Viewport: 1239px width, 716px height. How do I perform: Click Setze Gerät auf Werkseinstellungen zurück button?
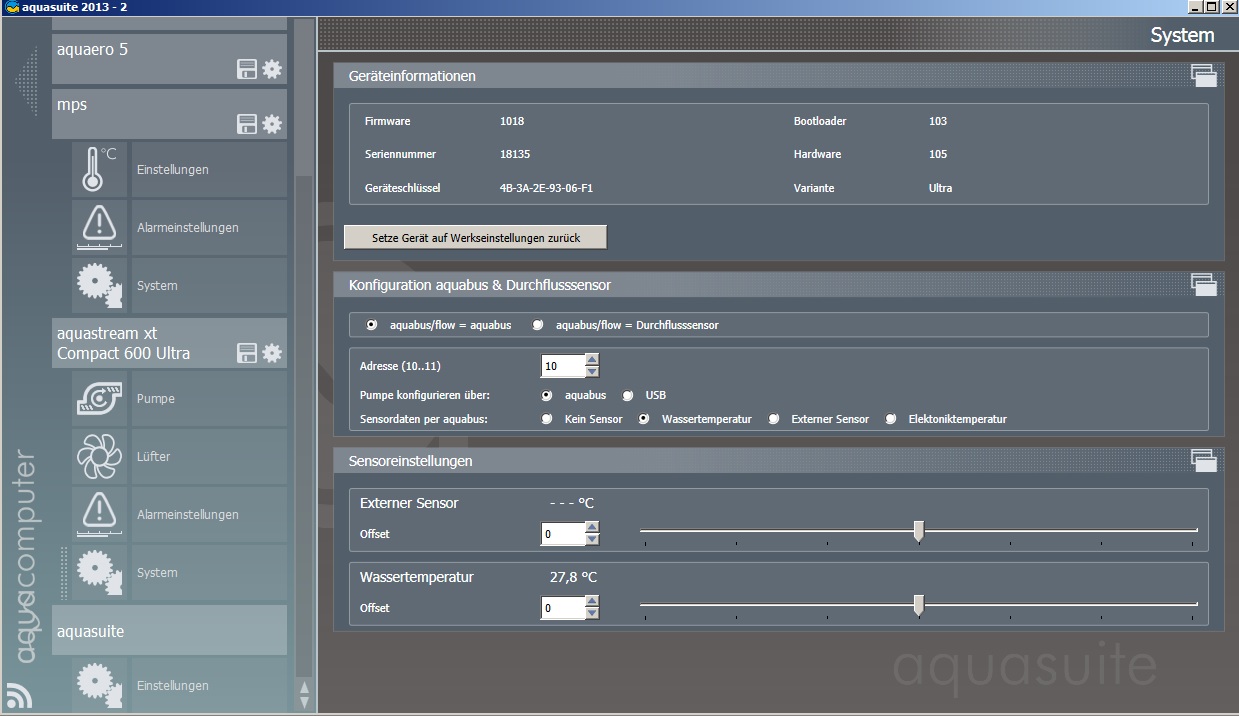475,238
